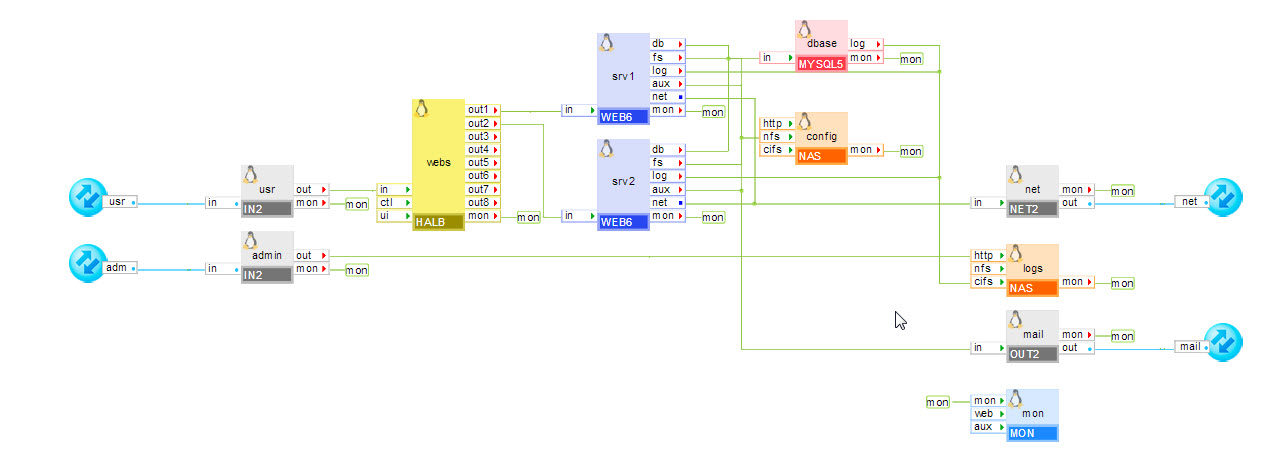The height and width of the screenshot is (467, 1280).
Task: Click the log terminal on dbase
Action: [866, 44]
